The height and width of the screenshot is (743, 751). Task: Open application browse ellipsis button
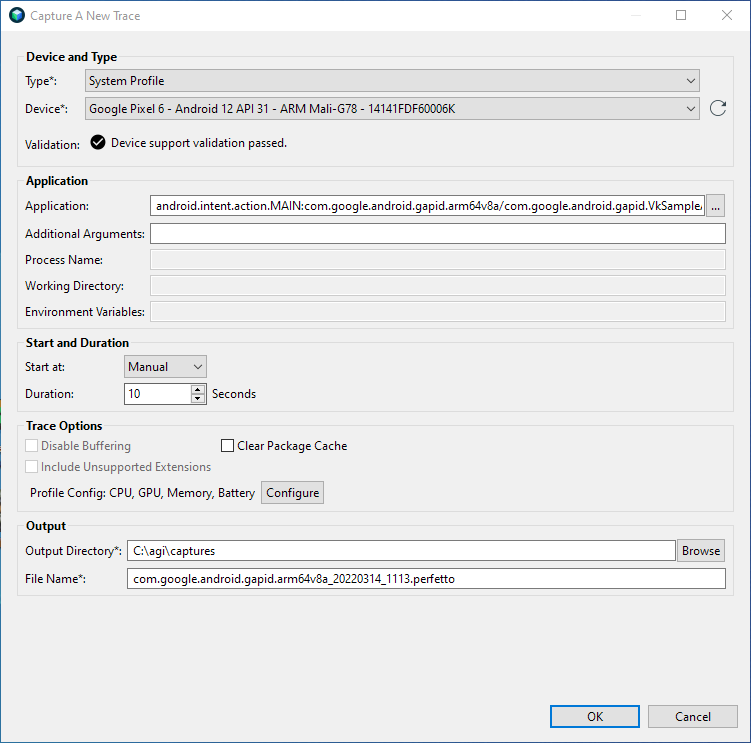[715, 206]
